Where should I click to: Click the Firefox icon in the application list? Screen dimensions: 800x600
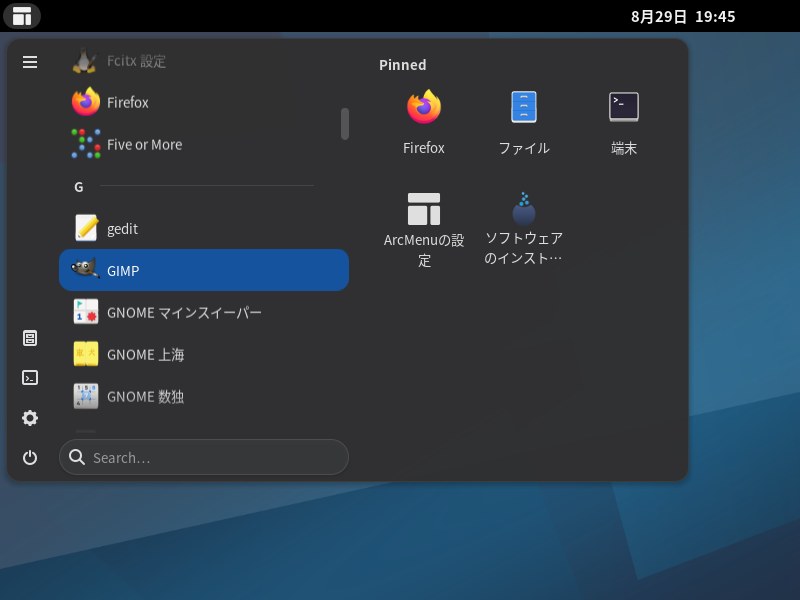(x=86, y=102)
